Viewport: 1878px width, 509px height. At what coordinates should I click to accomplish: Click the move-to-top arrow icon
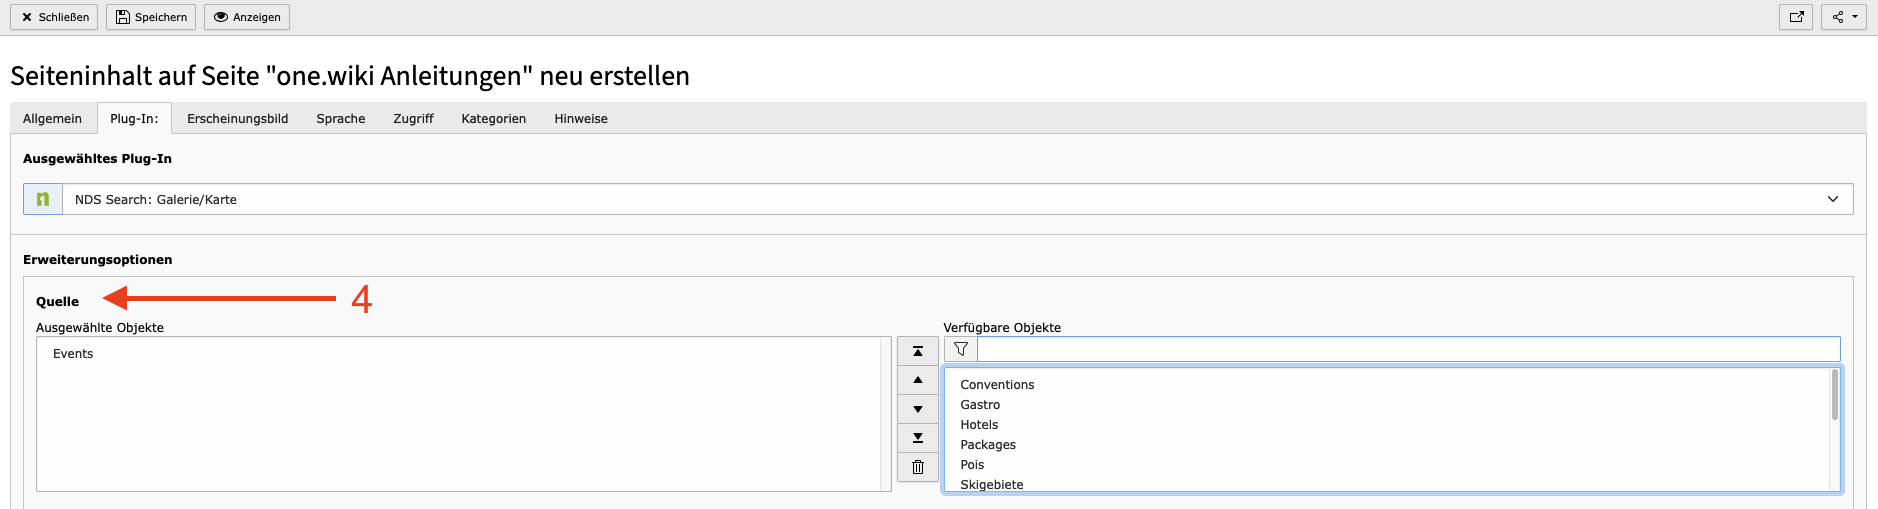pos(917,351)
